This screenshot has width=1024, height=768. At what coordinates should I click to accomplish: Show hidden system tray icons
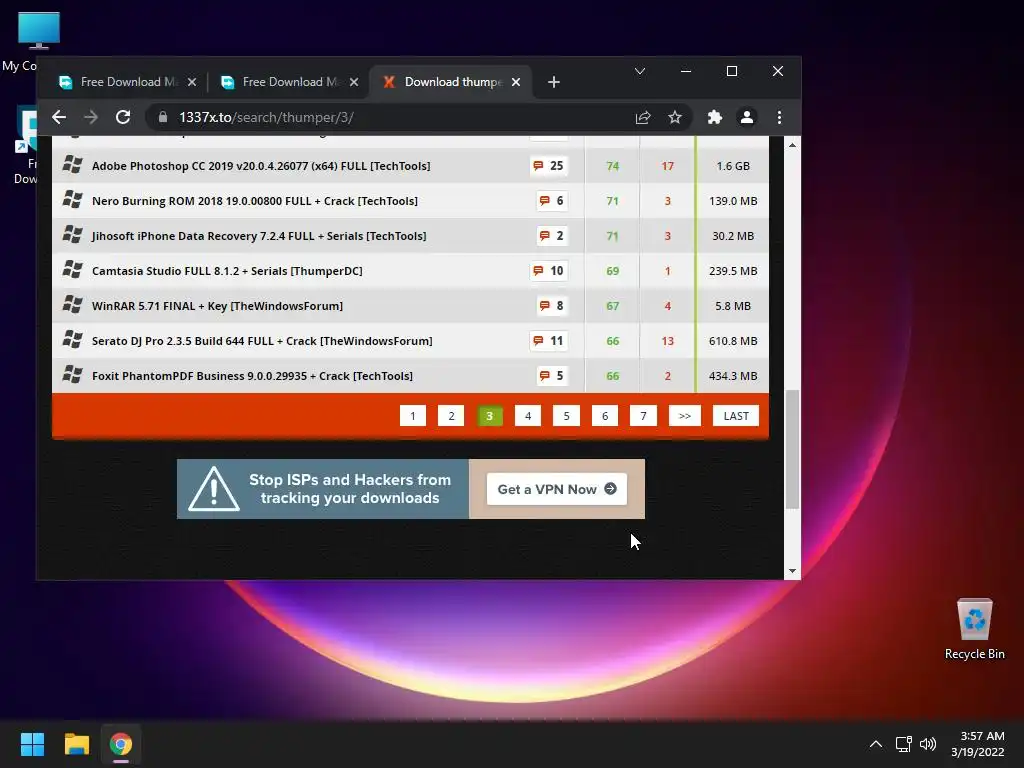[x=876, y=744]
